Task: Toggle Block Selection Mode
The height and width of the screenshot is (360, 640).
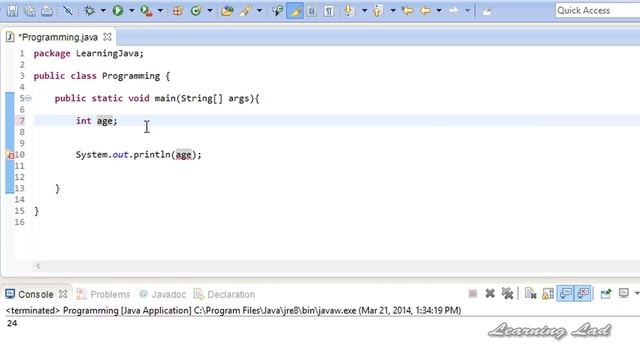Action: point(312,11)
